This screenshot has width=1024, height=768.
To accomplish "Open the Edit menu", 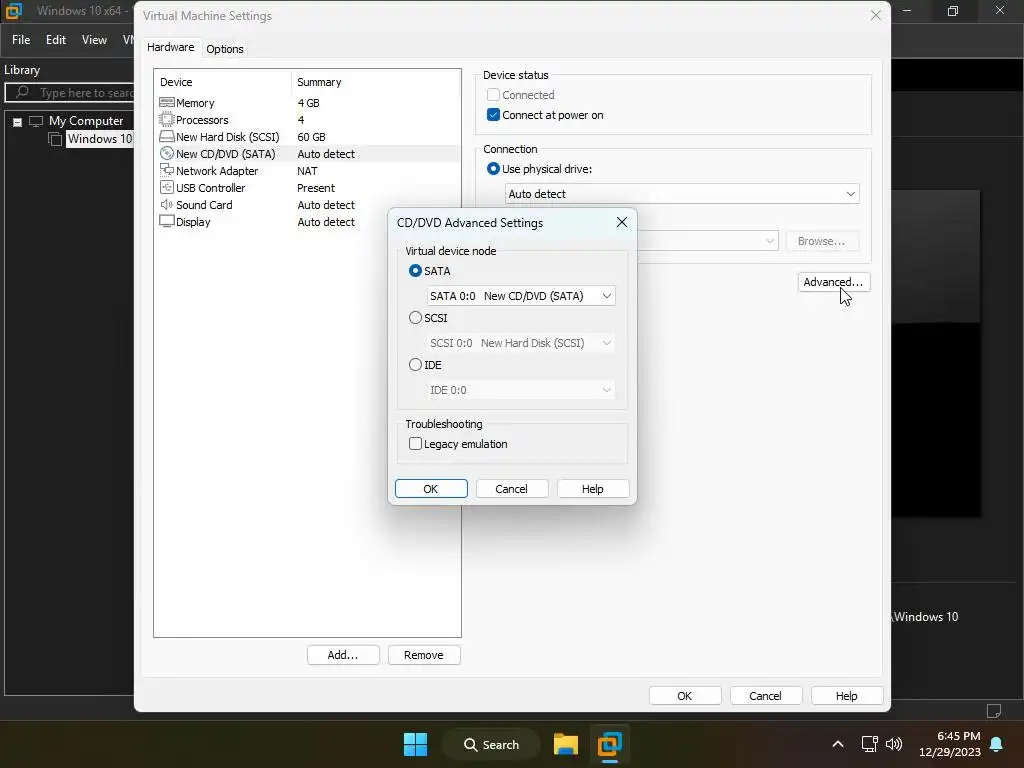I will [x=56, y=40].
